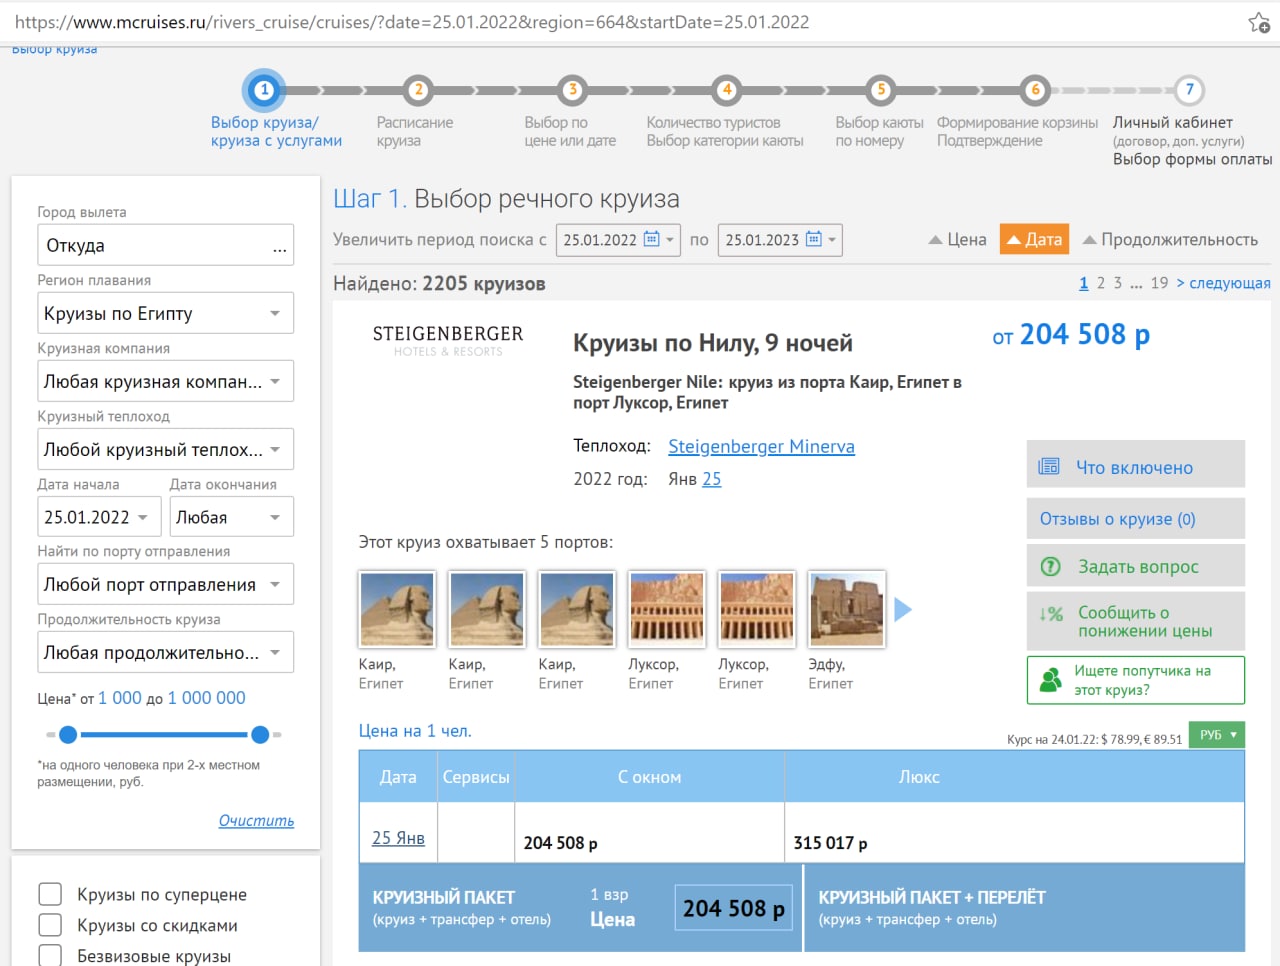Sort results by 'Цена'
The height and width of the screenshot is (966, 1280).
pos(957,240)
